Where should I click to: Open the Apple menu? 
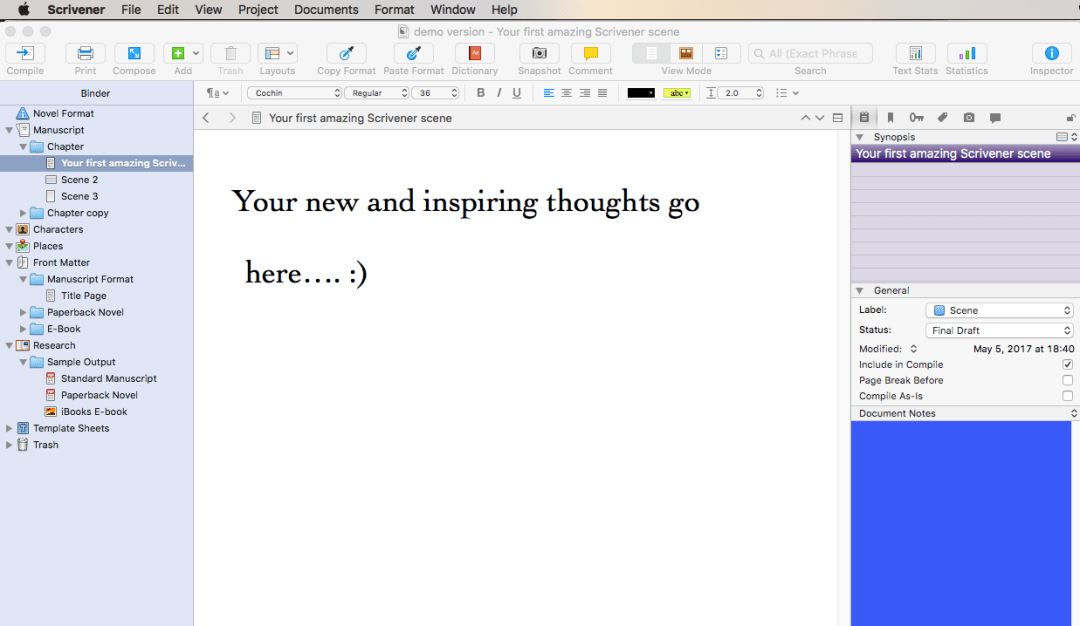pos(23,10)
